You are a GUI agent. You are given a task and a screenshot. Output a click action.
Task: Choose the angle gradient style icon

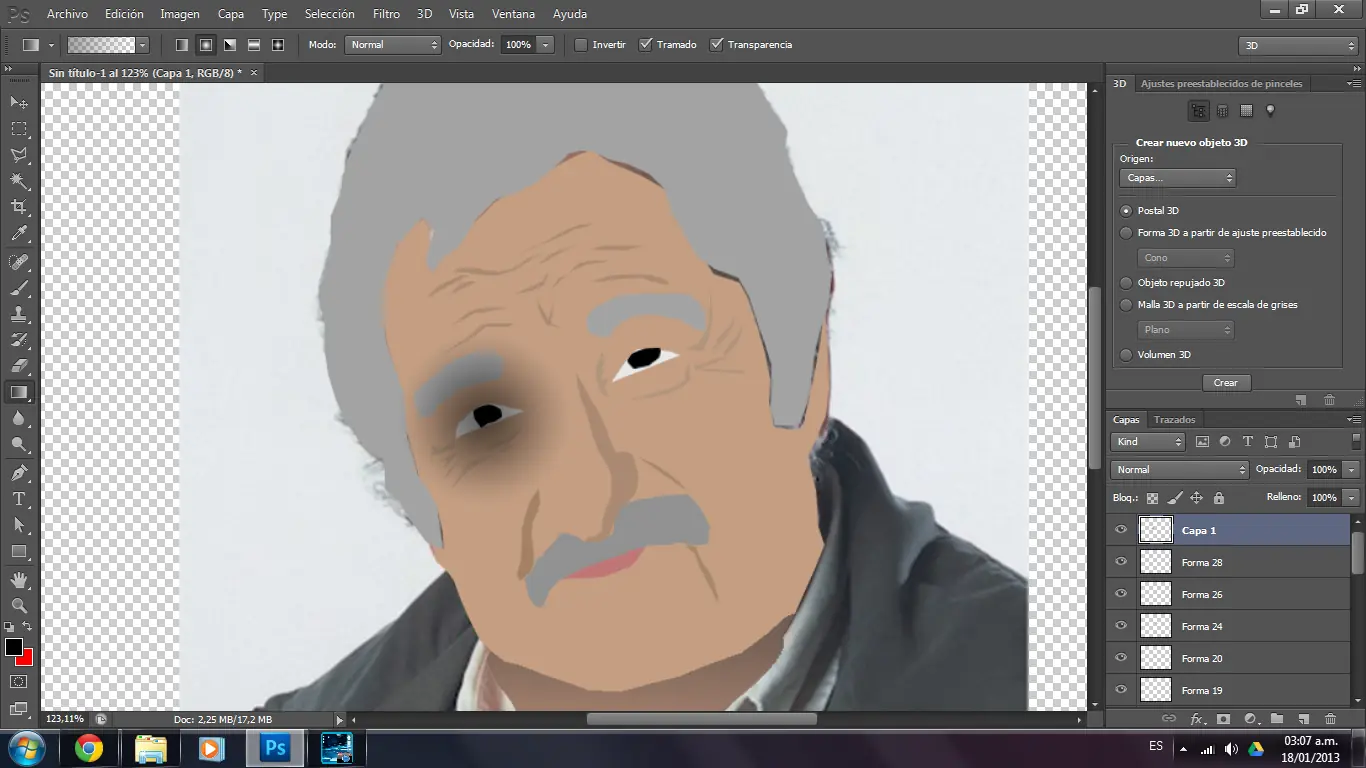pyautogui.click(x=229, y=45)
